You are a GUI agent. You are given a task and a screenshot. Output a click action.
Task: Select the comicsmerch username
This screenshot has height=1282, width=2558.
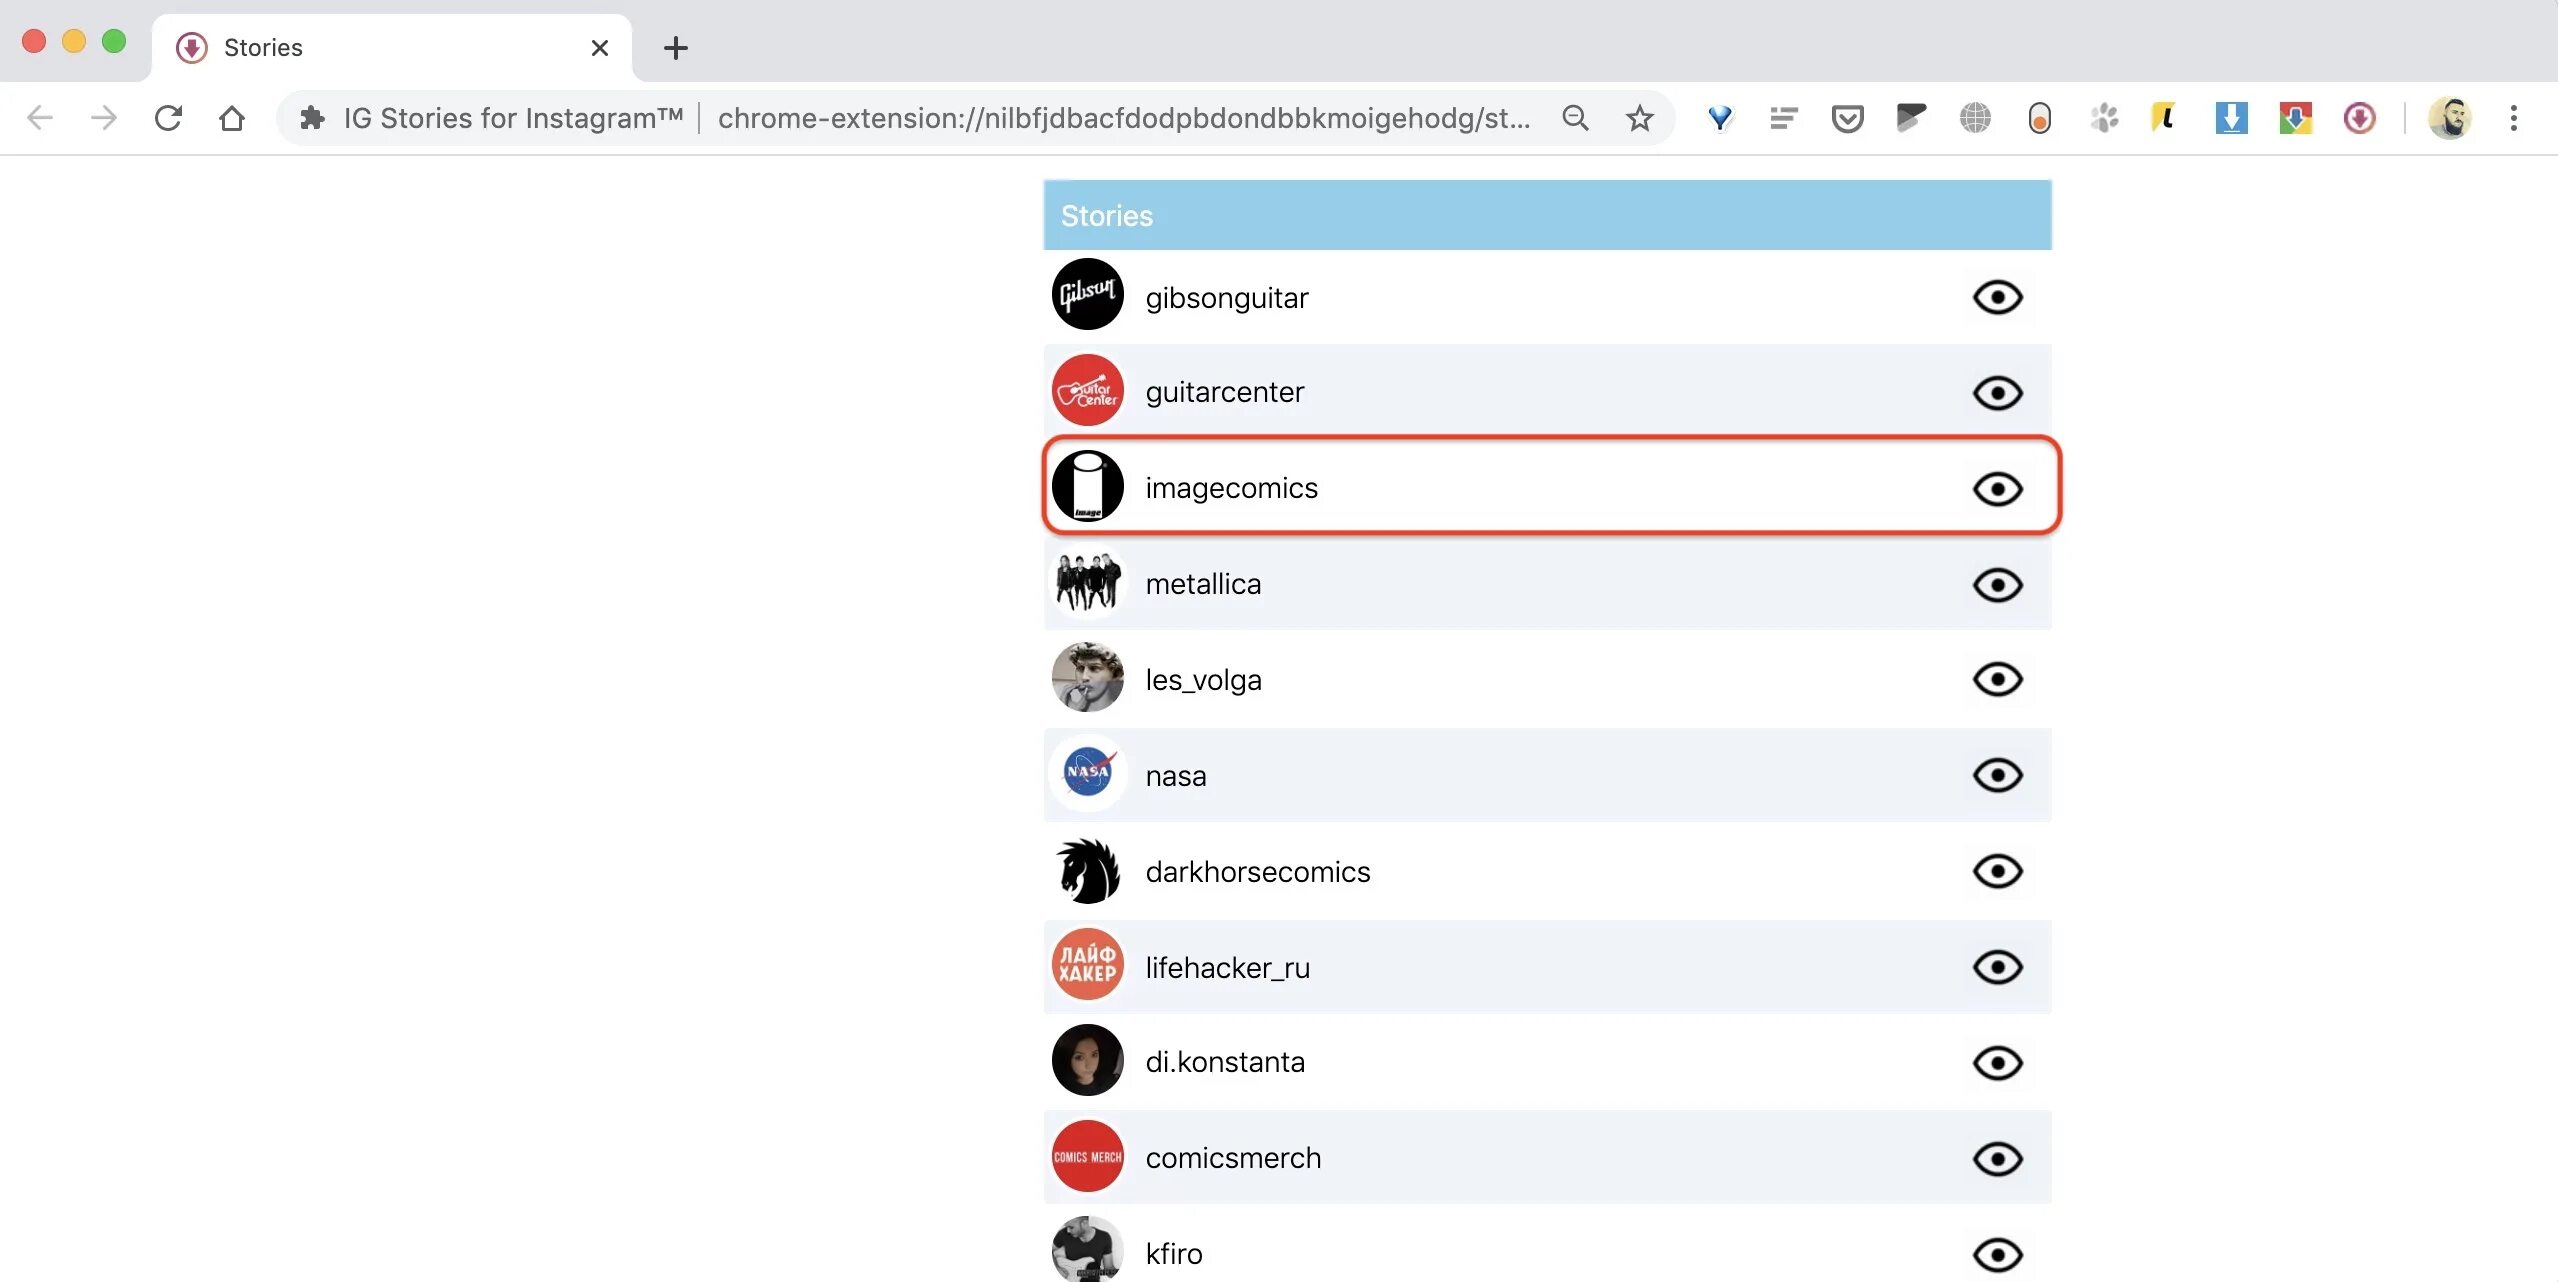(1233, 1158)
